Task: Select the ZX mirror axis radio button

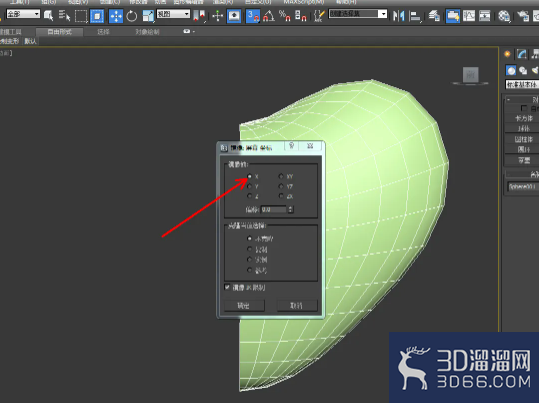Action: [x=281, y=196]
